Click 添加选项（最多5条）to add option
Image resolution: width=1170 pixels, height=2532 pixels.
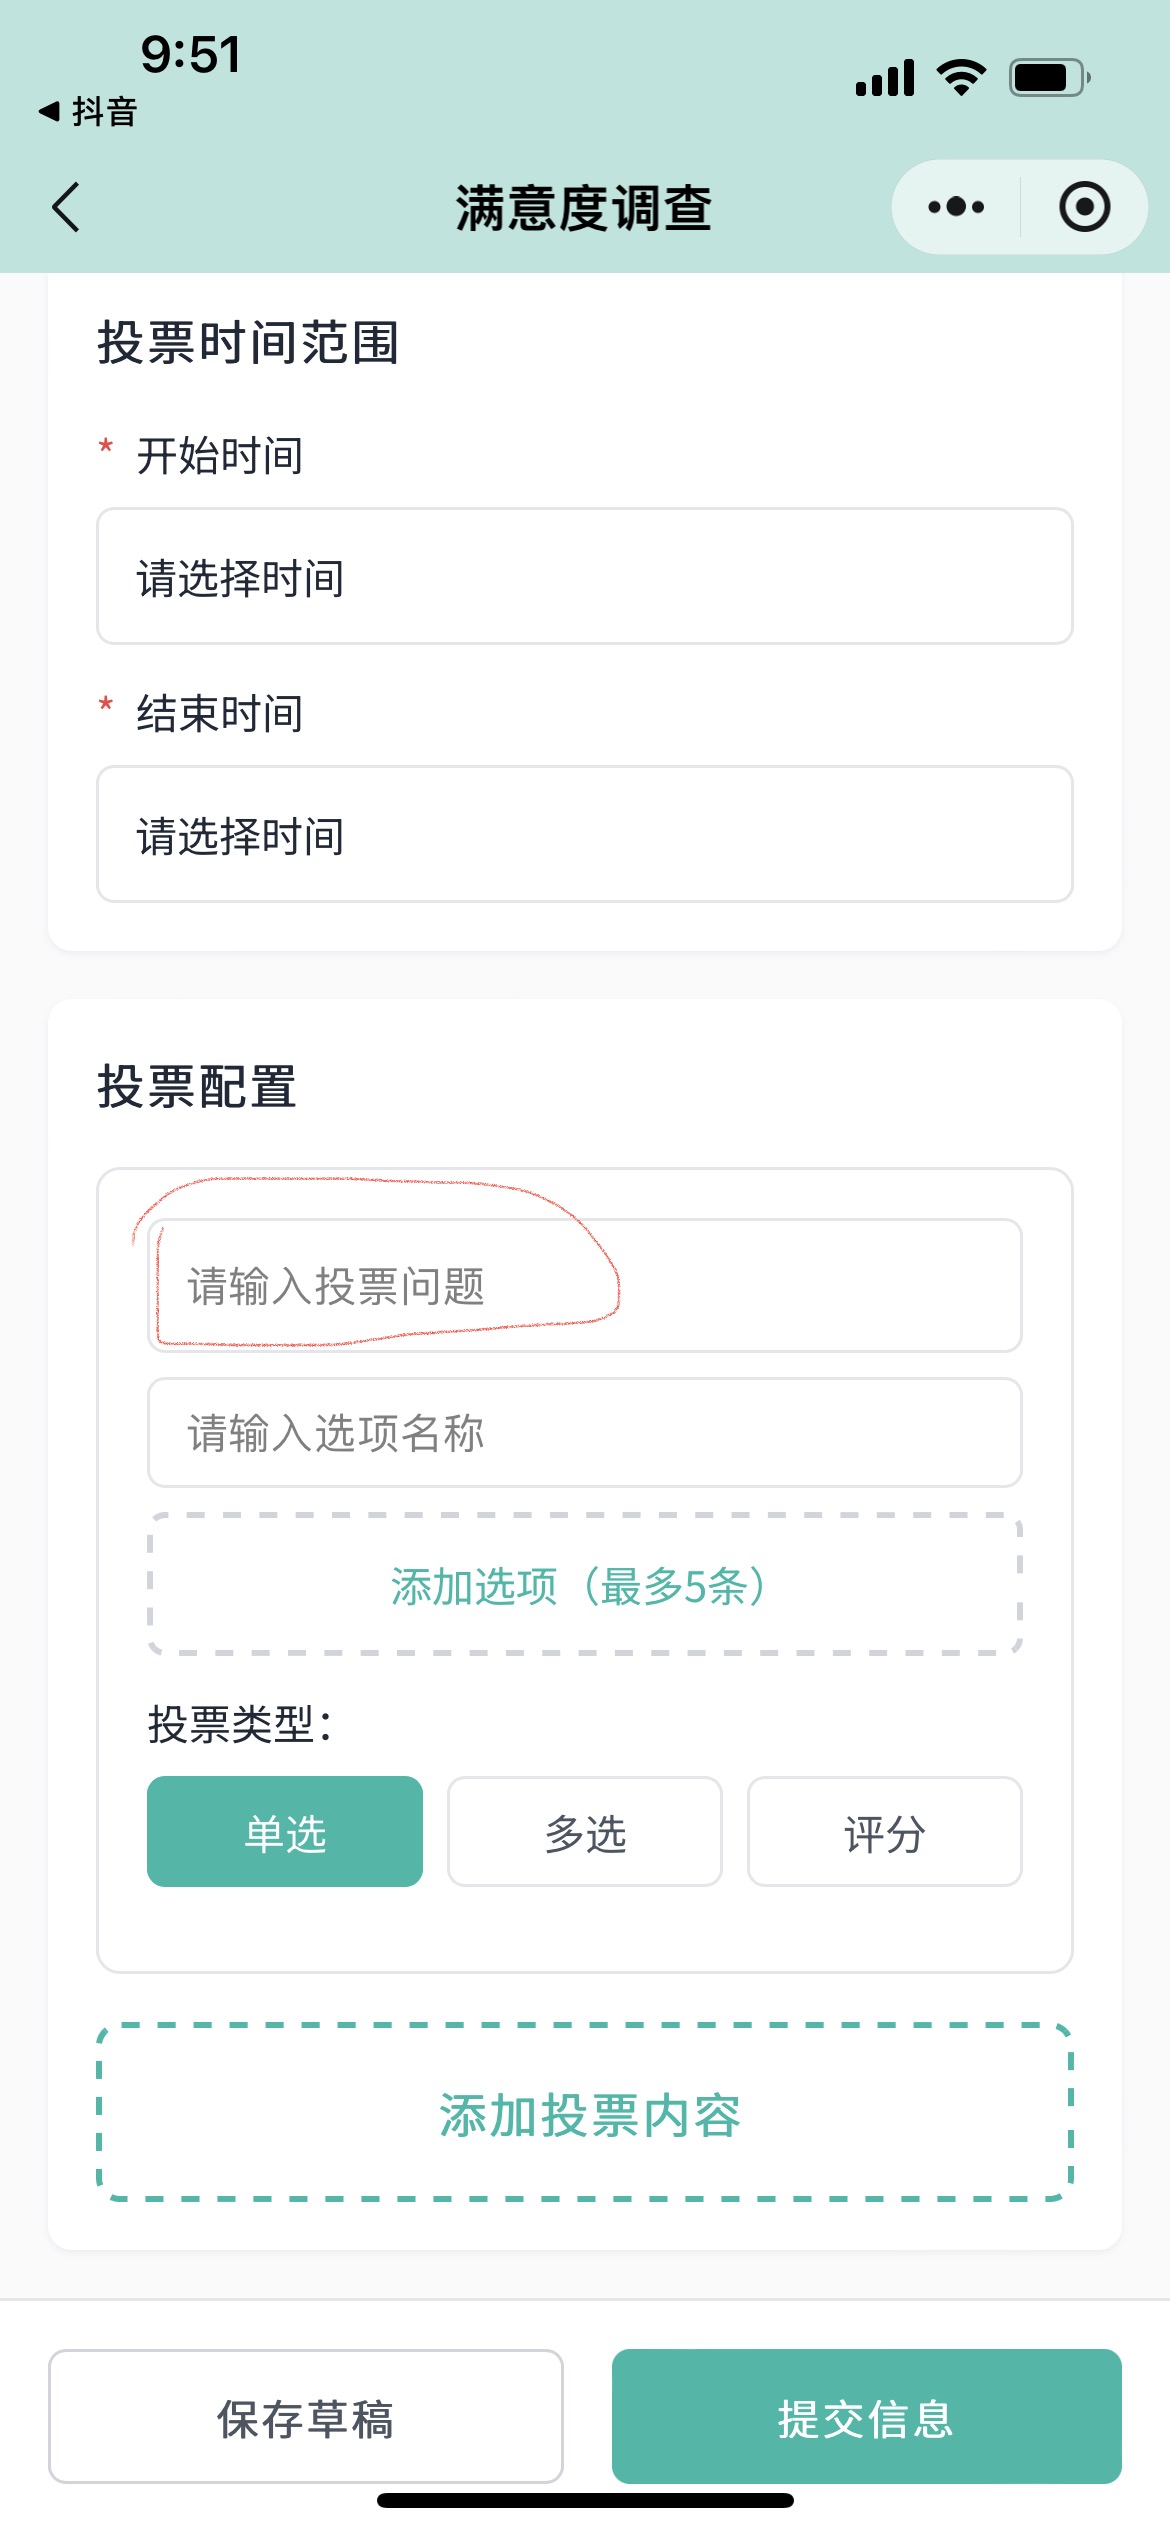pos(585,1585)
